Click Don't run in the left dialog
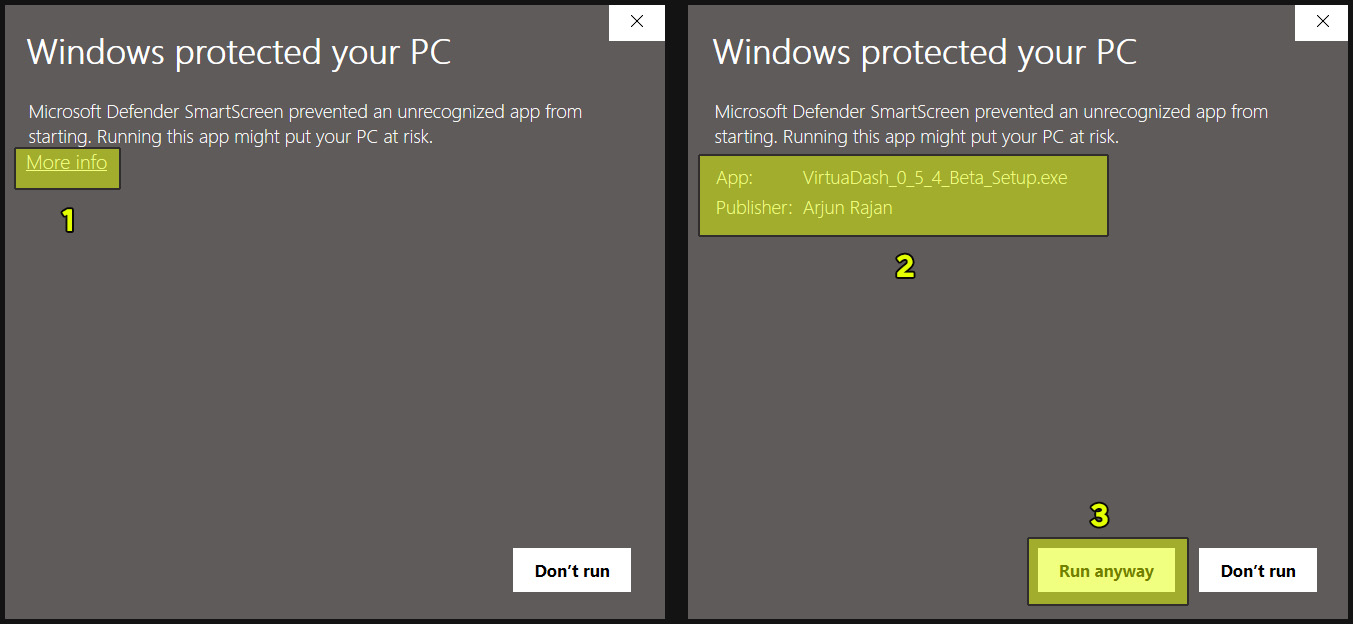This screenshot has width=1353, height=624. (x=572, y=571)
